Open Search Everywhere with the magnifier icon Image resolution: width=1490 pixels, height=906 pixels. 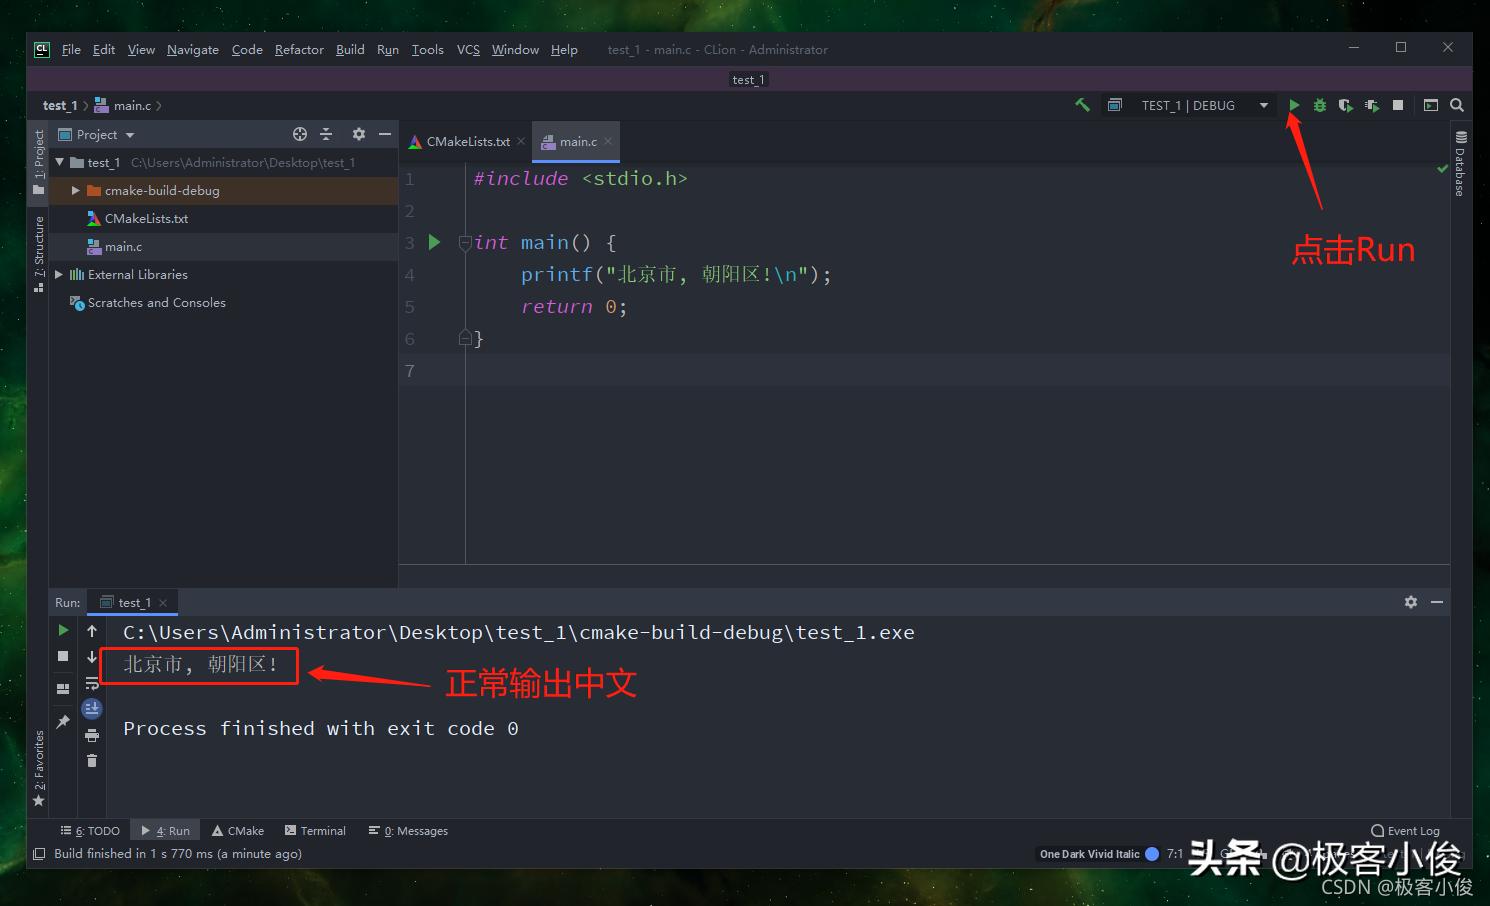[x=1456, y=105]
